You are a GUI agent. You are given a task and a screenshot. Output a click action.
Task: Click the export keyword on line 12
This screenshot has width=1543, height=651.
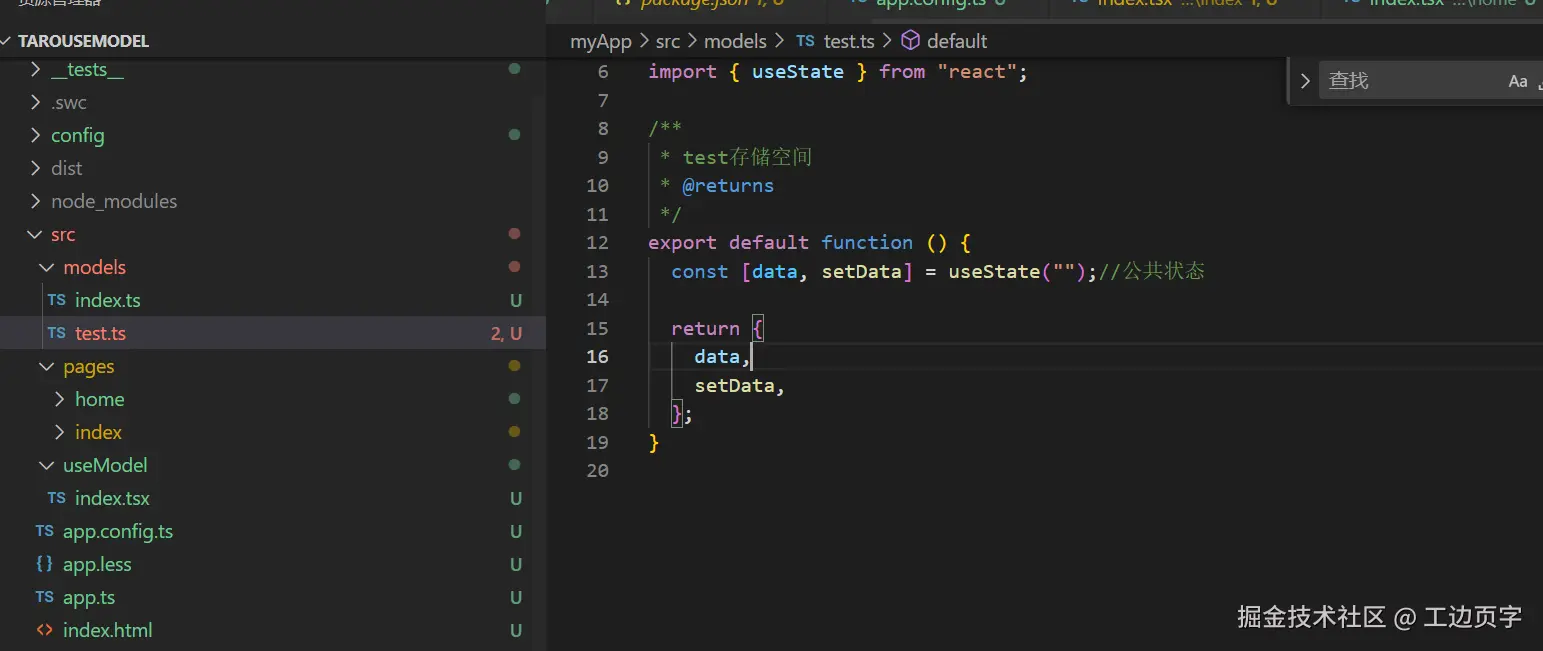tap(682, 243)
